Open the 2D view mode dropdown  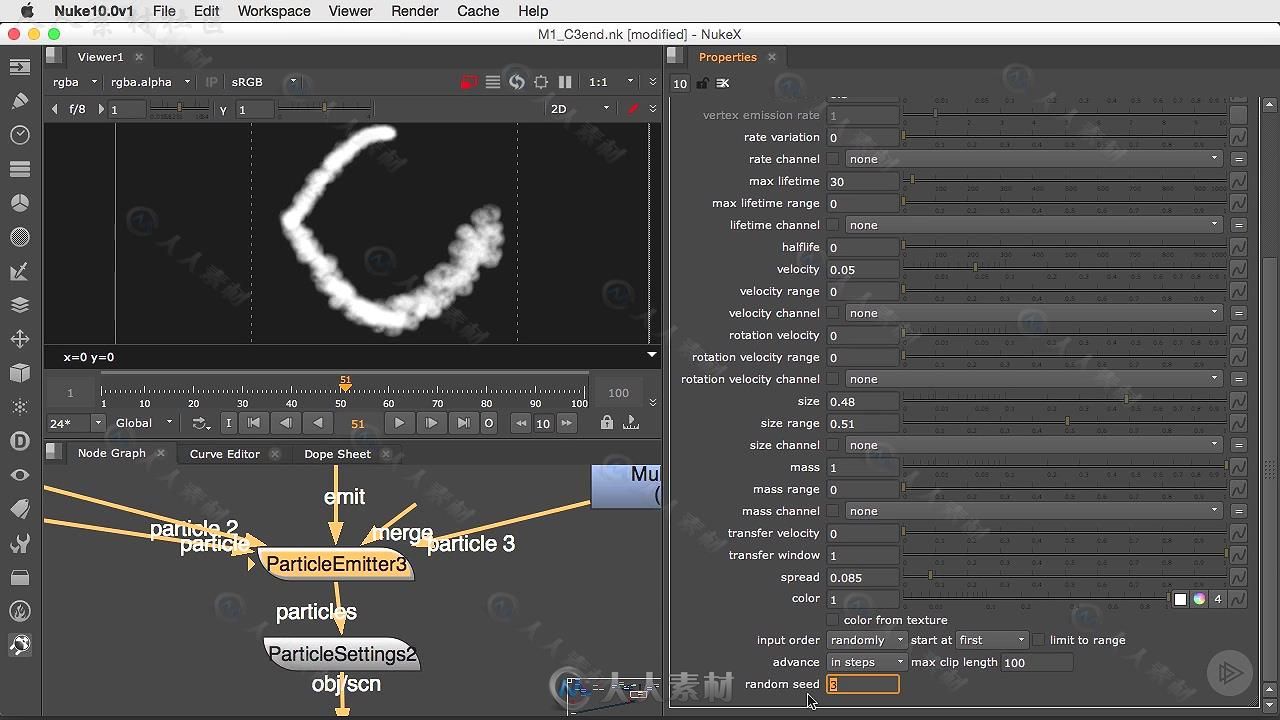pos(579,109)
